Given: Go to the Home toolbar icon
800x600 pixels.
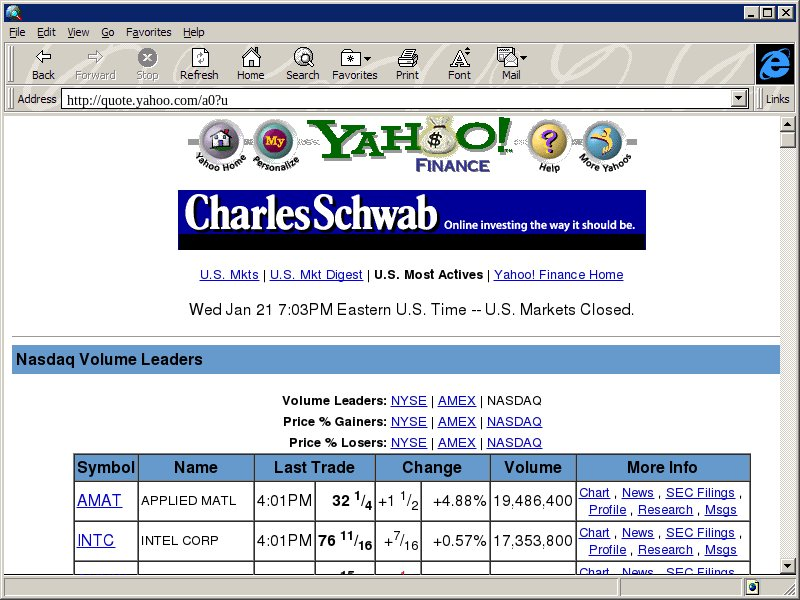Looking at the screenshot, I should point(250,64).
